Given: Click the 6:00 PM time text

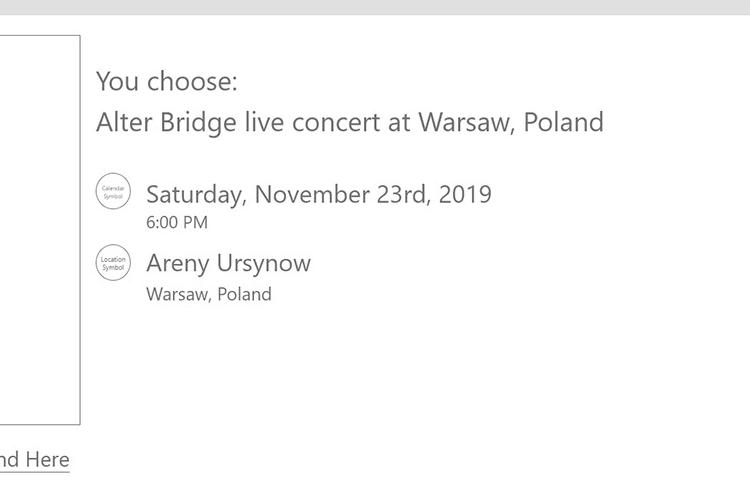Looking at the screenshot, I should 177,222.
